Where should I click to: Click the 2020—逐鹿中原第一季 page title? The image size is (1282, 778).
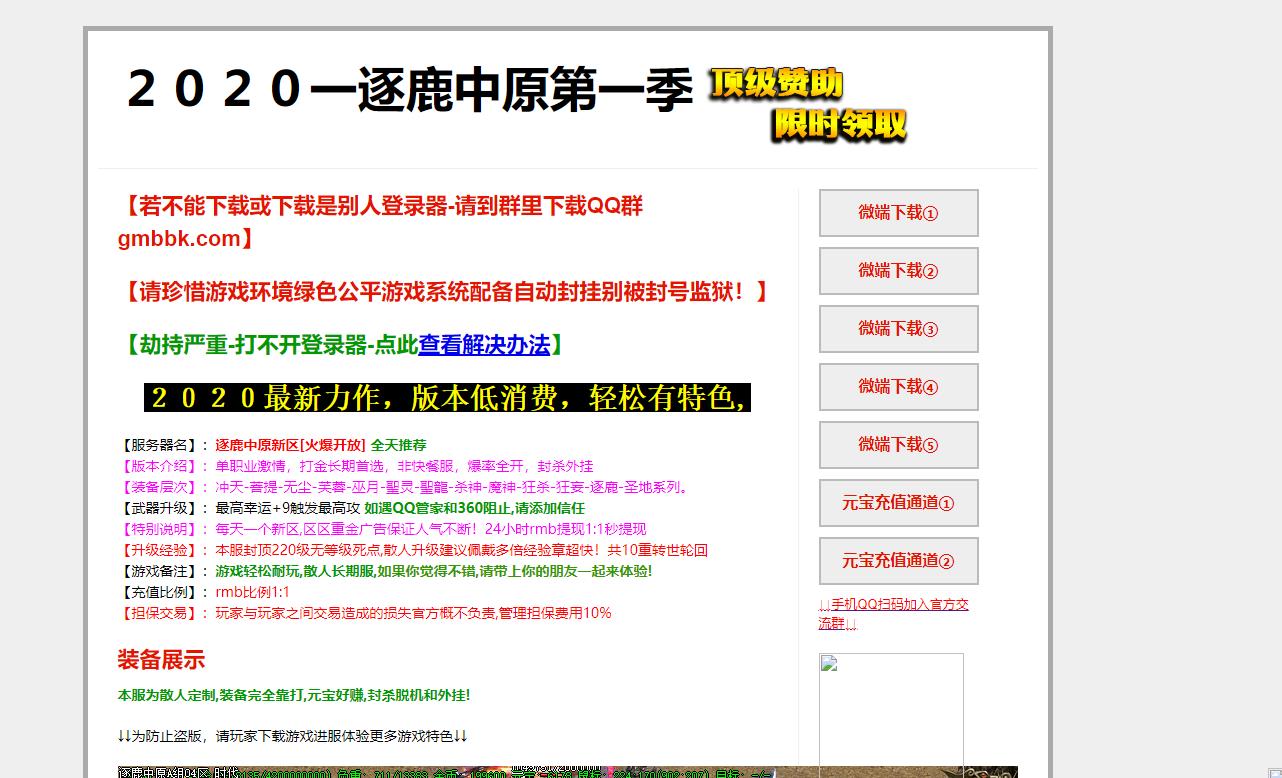(410, 90)
